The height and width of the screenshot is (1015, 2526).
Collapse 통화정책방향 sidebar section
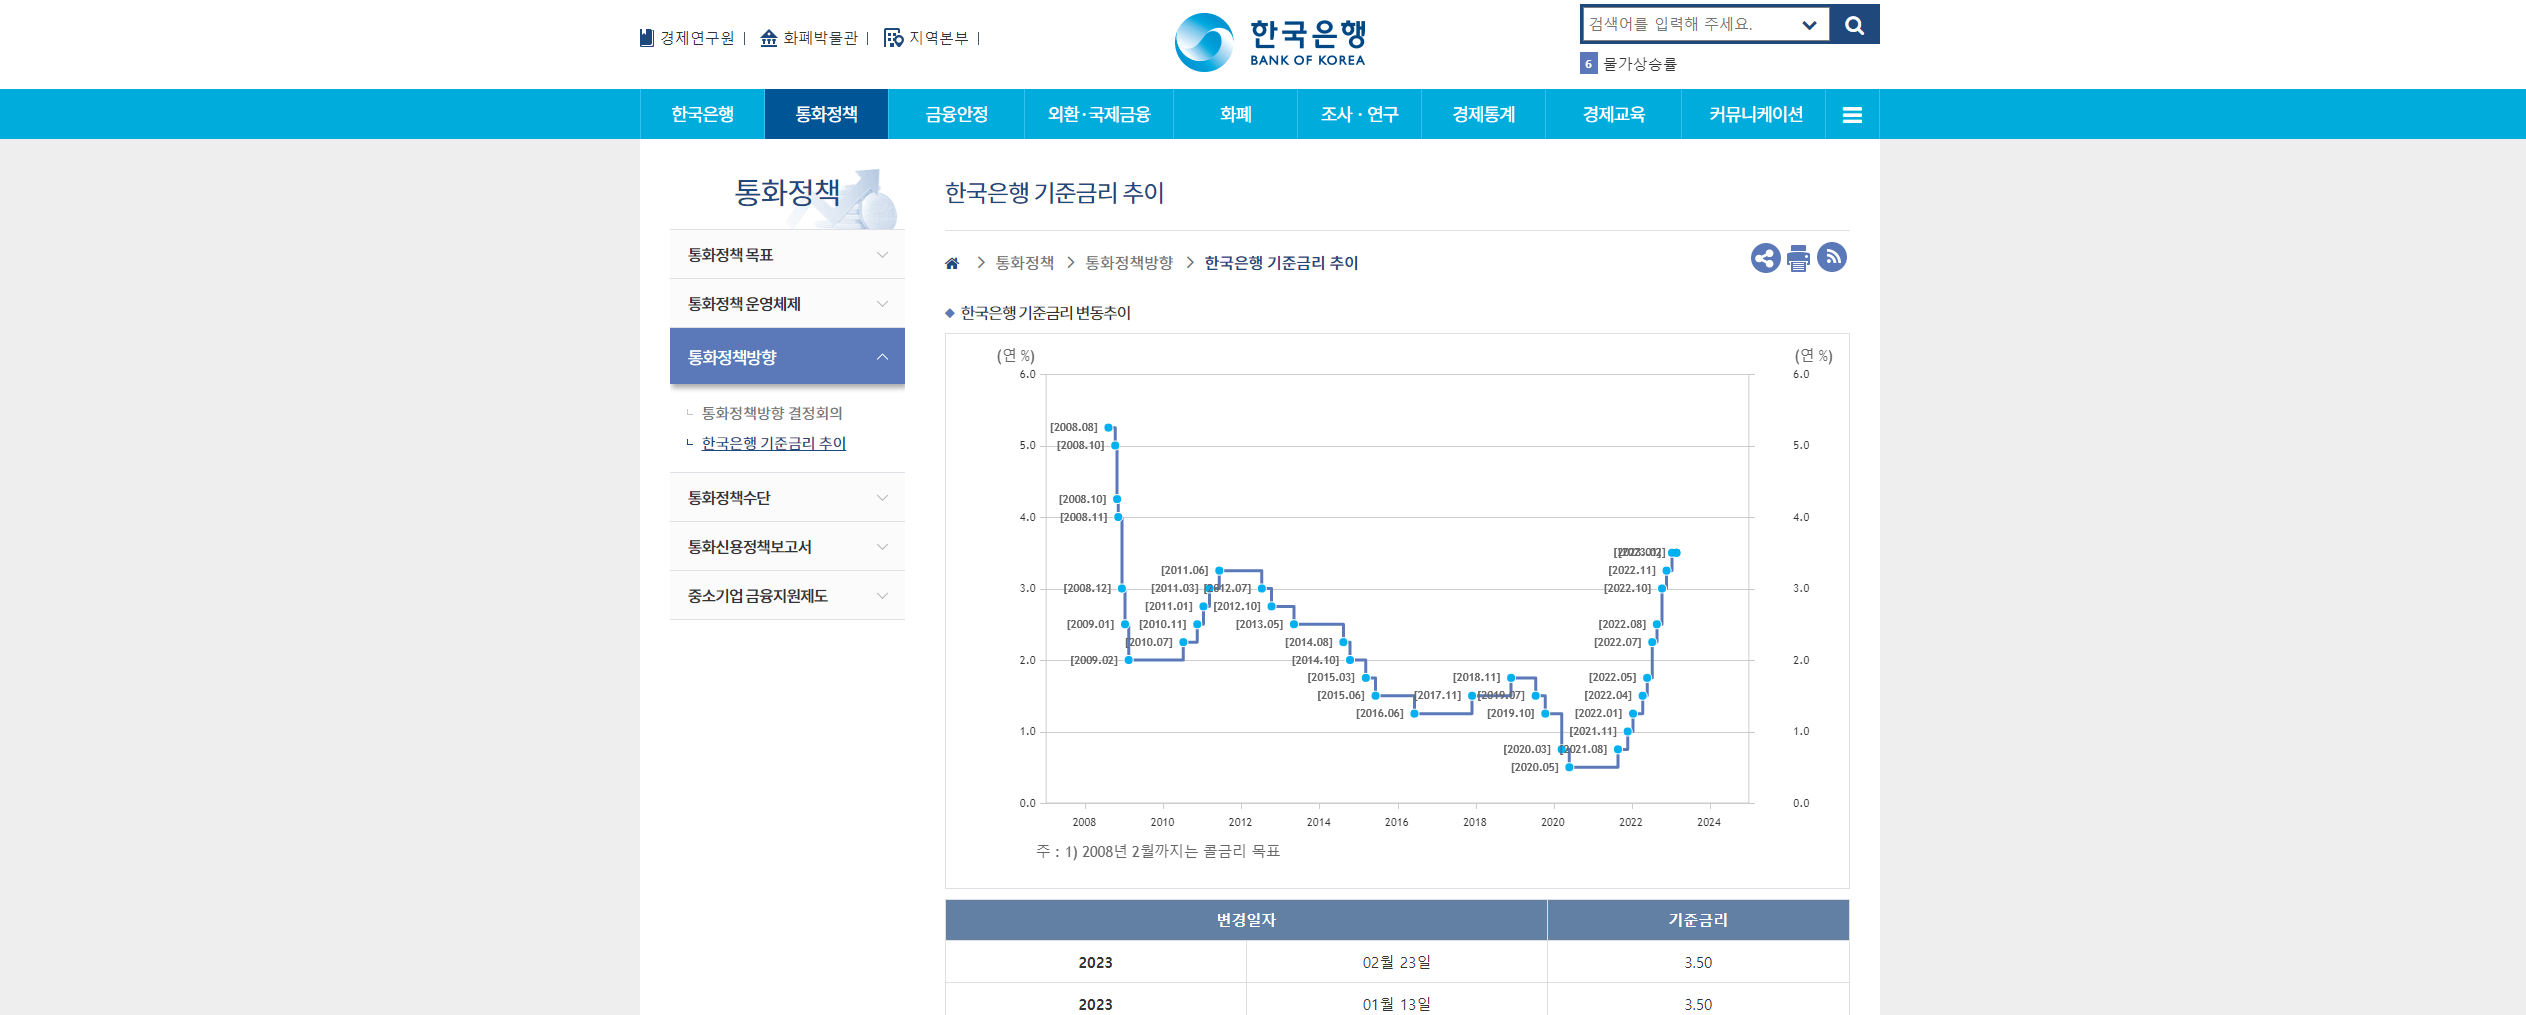[x=787, y=357]
